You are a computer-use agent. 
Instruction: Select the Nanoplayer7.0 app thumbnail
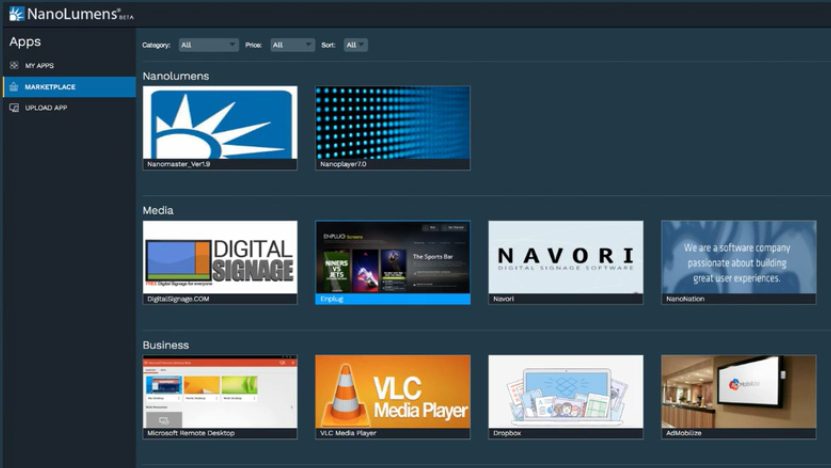tap(392, 122)
